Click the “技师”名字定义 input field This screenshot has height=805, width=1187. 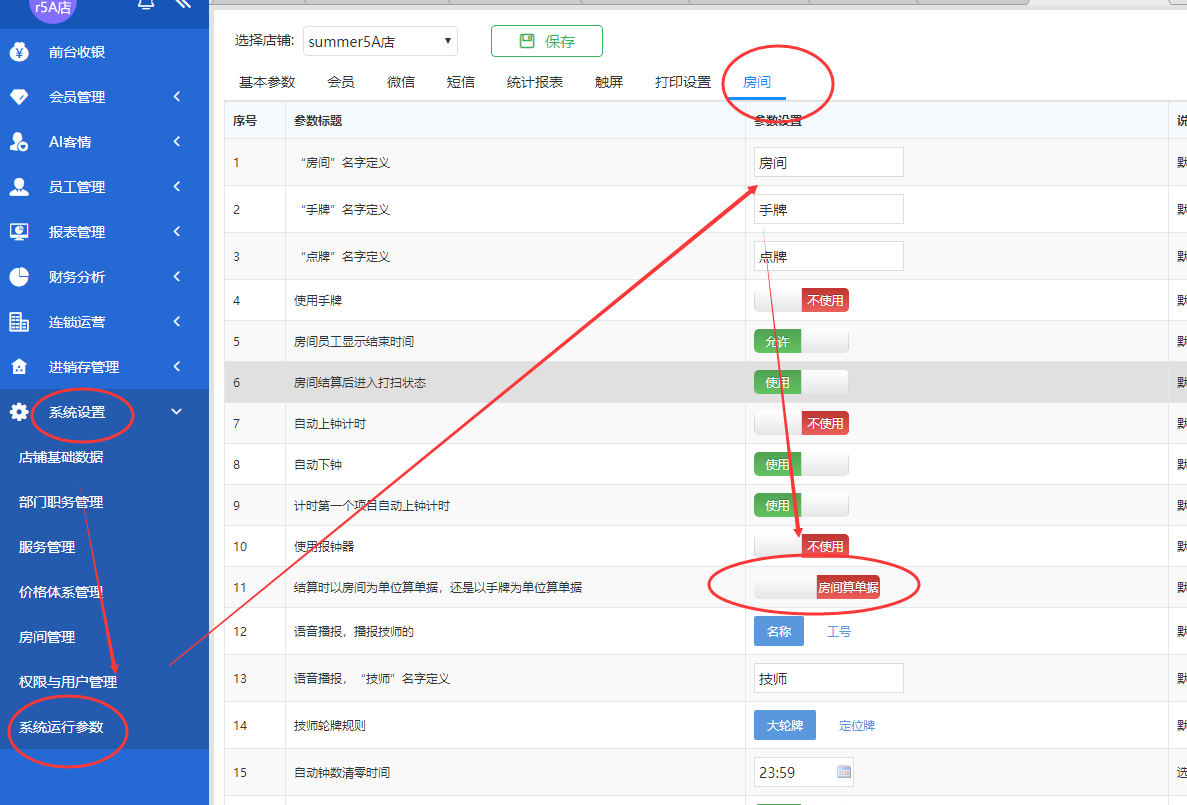tap(828, 679)
